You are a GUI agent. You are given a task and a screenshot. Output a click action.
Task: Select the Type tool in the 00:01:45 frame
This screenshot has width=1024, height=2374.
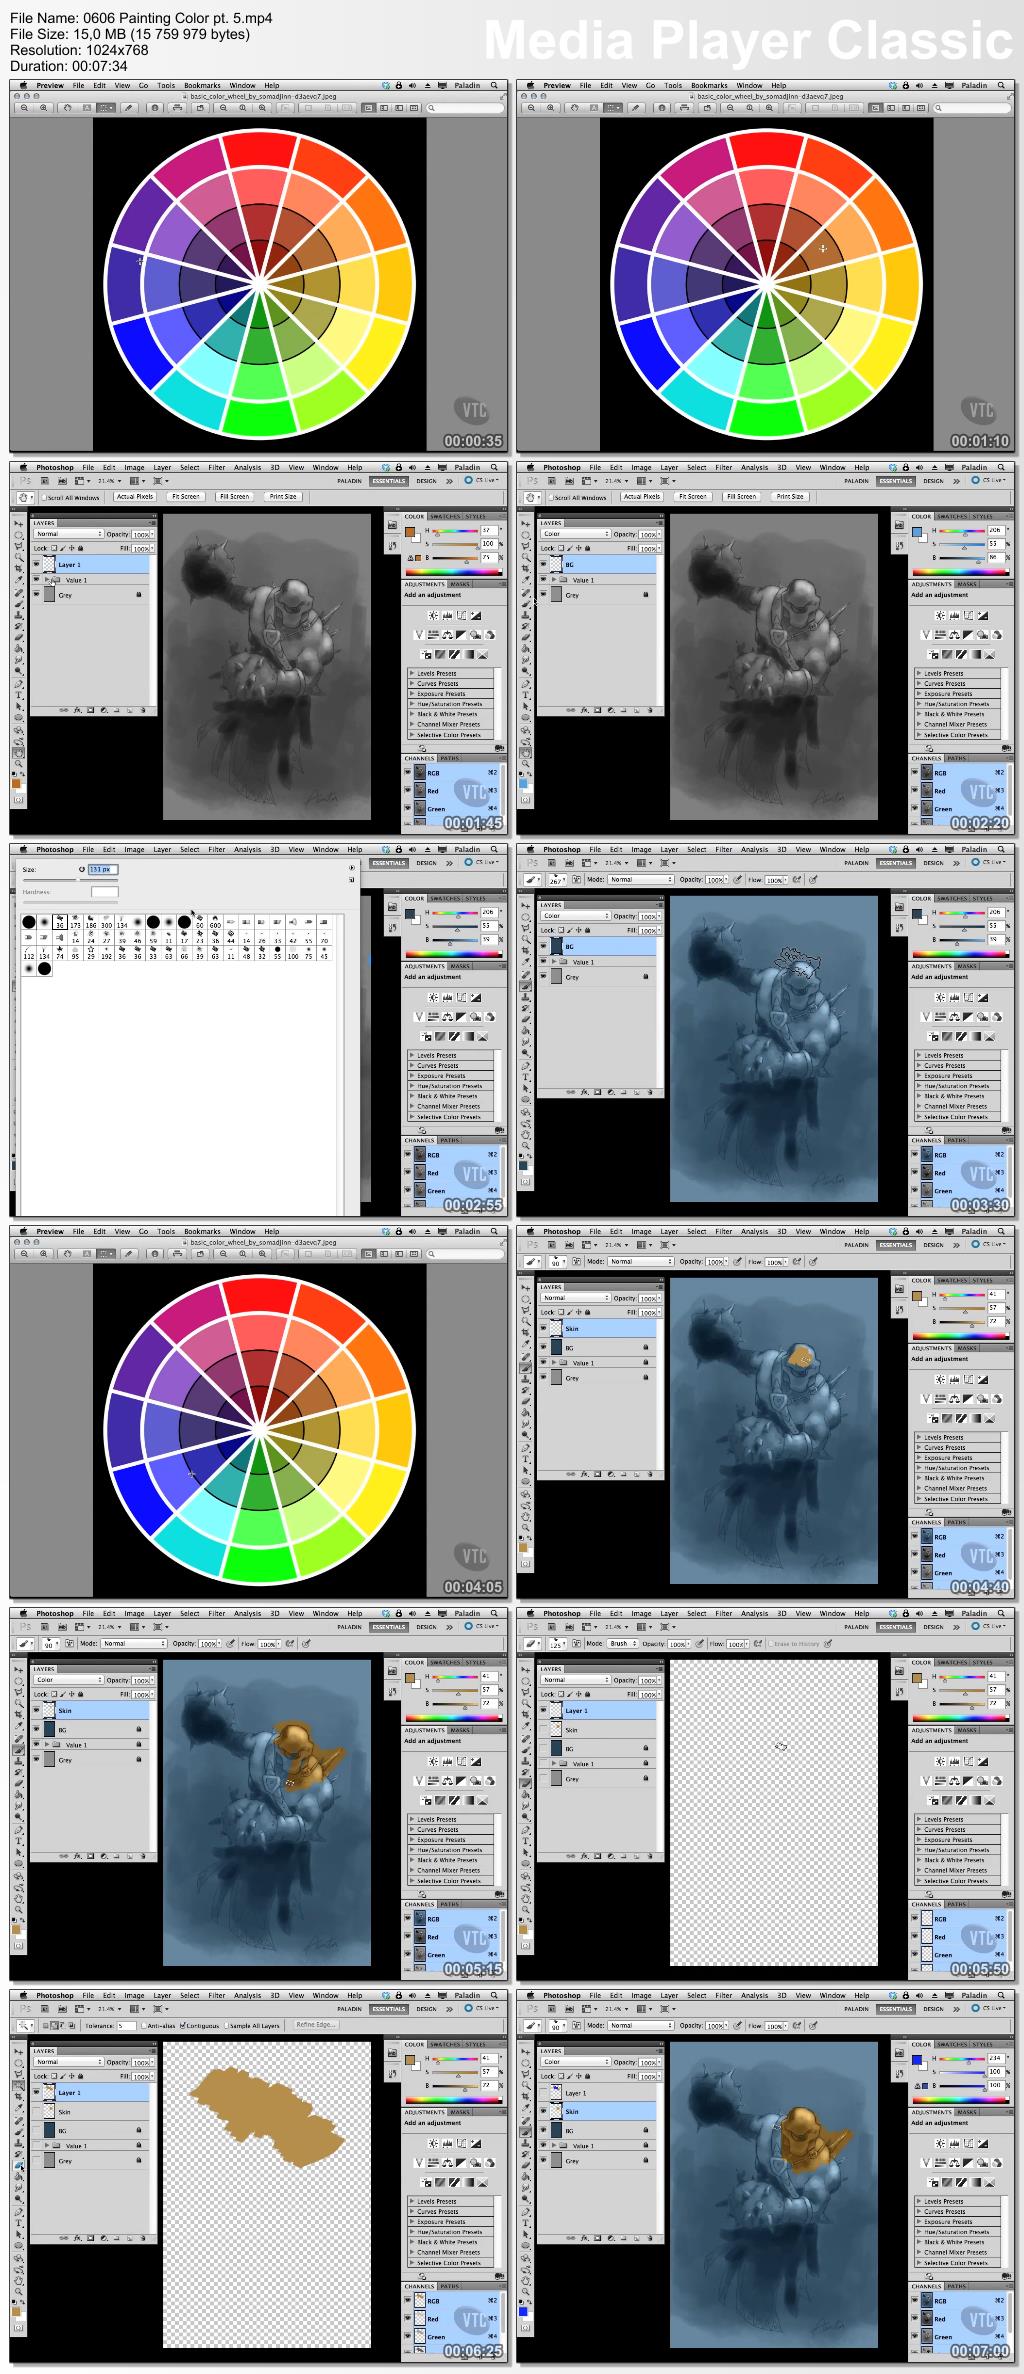[19, 696]
